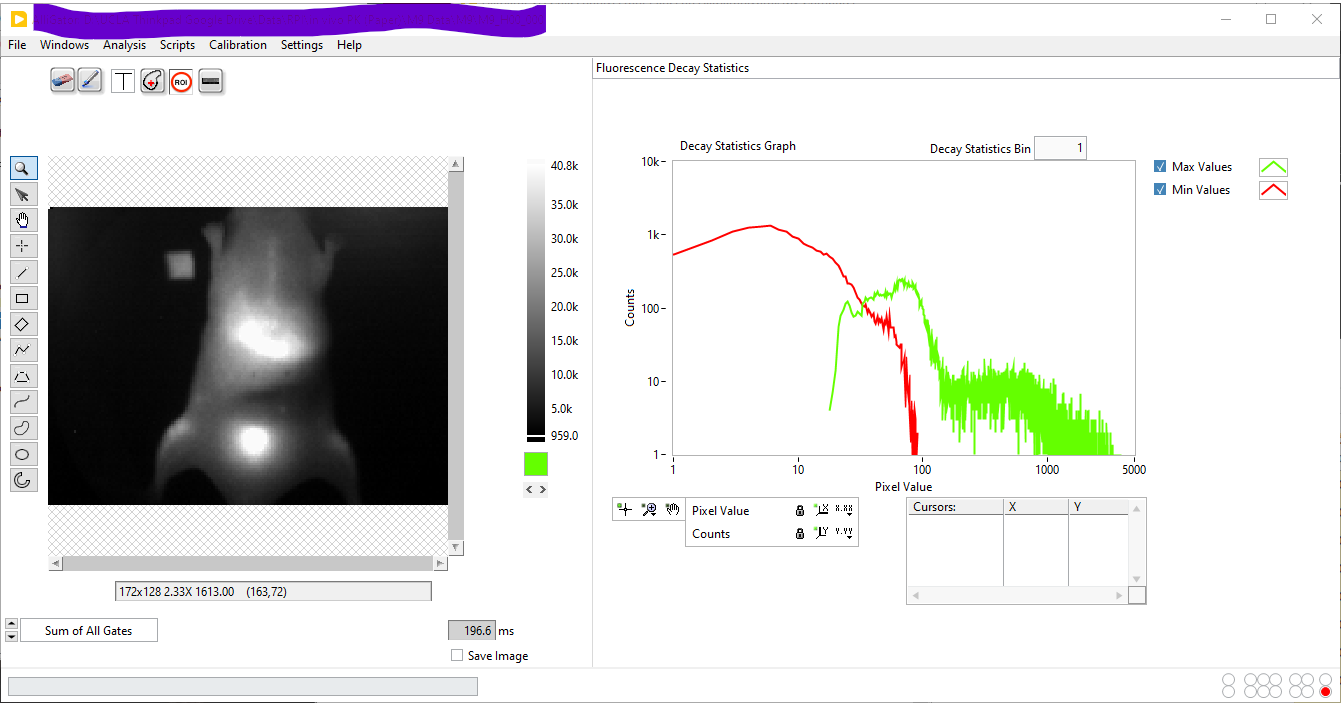The image size is (1341, 703).
Task: Toggle the Pixel Value axis lock
Action: coord(799,511)
